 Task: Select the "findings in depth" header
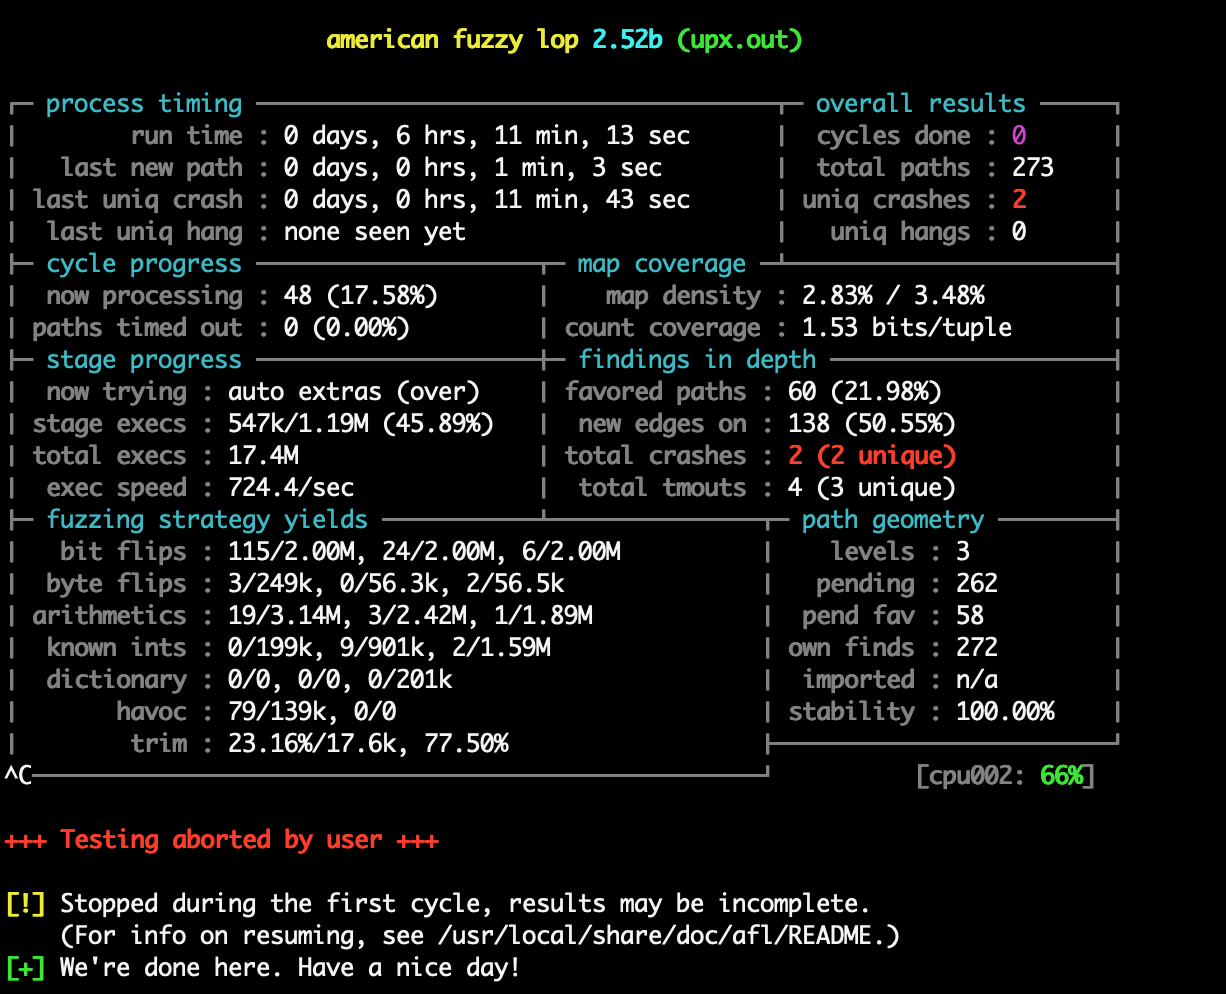[697, 360]
